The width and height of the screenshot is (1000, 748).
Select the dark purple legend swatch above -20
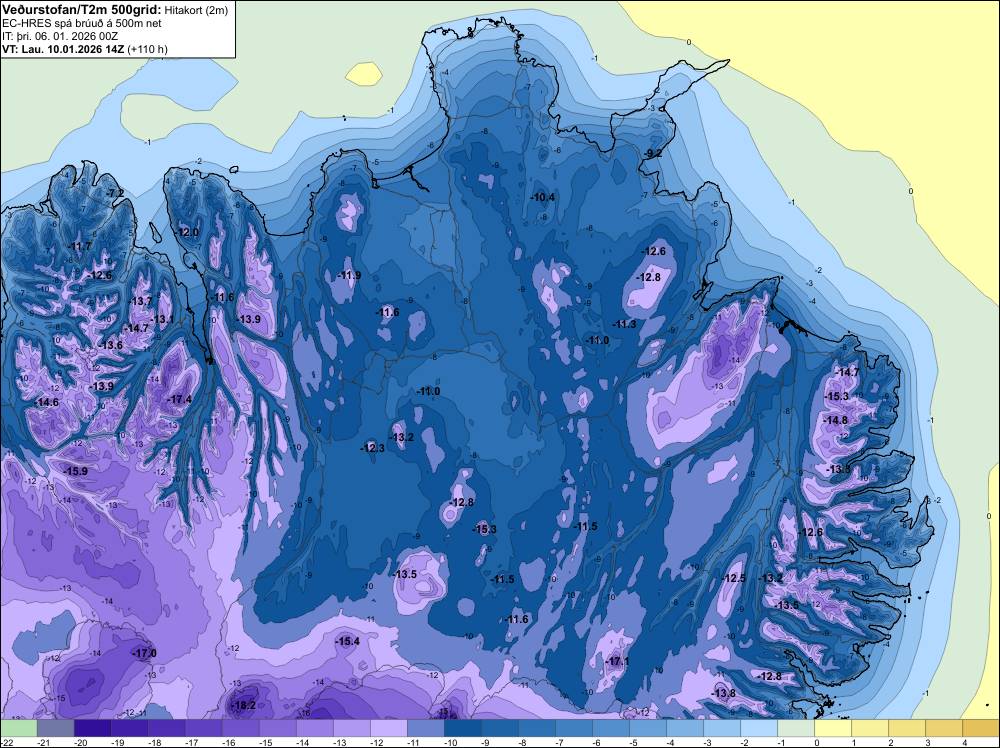click(x=92, y=728)
